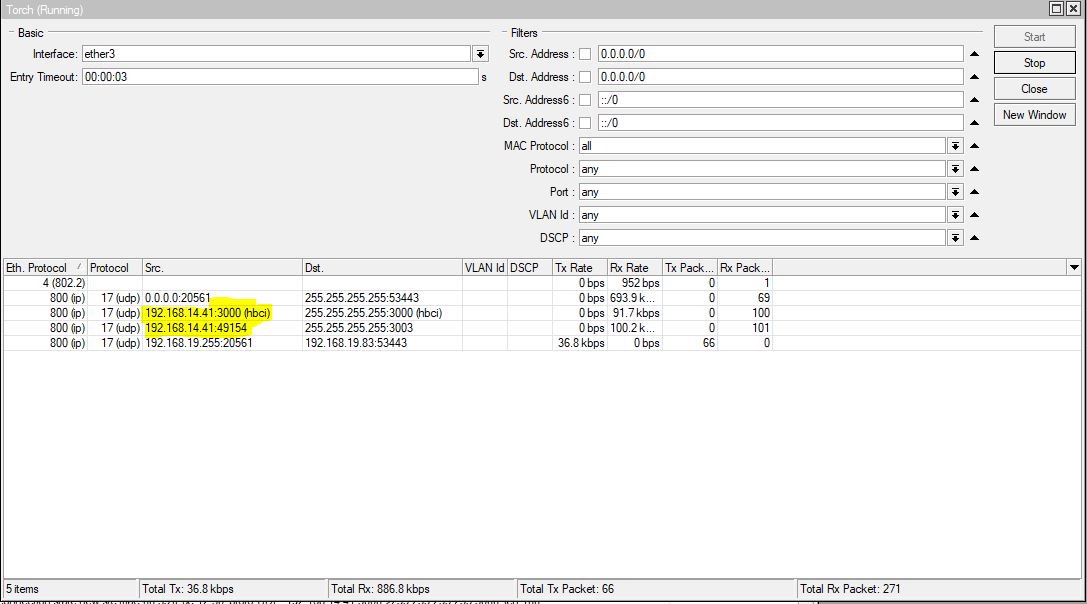Select destination 192.168.19.83:53443
This screenshot has height=604, width=1087.
coord(382,343)
